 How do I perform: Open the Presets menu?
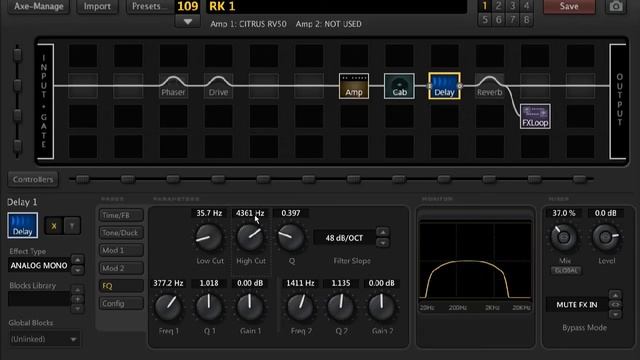pos(149,7)
